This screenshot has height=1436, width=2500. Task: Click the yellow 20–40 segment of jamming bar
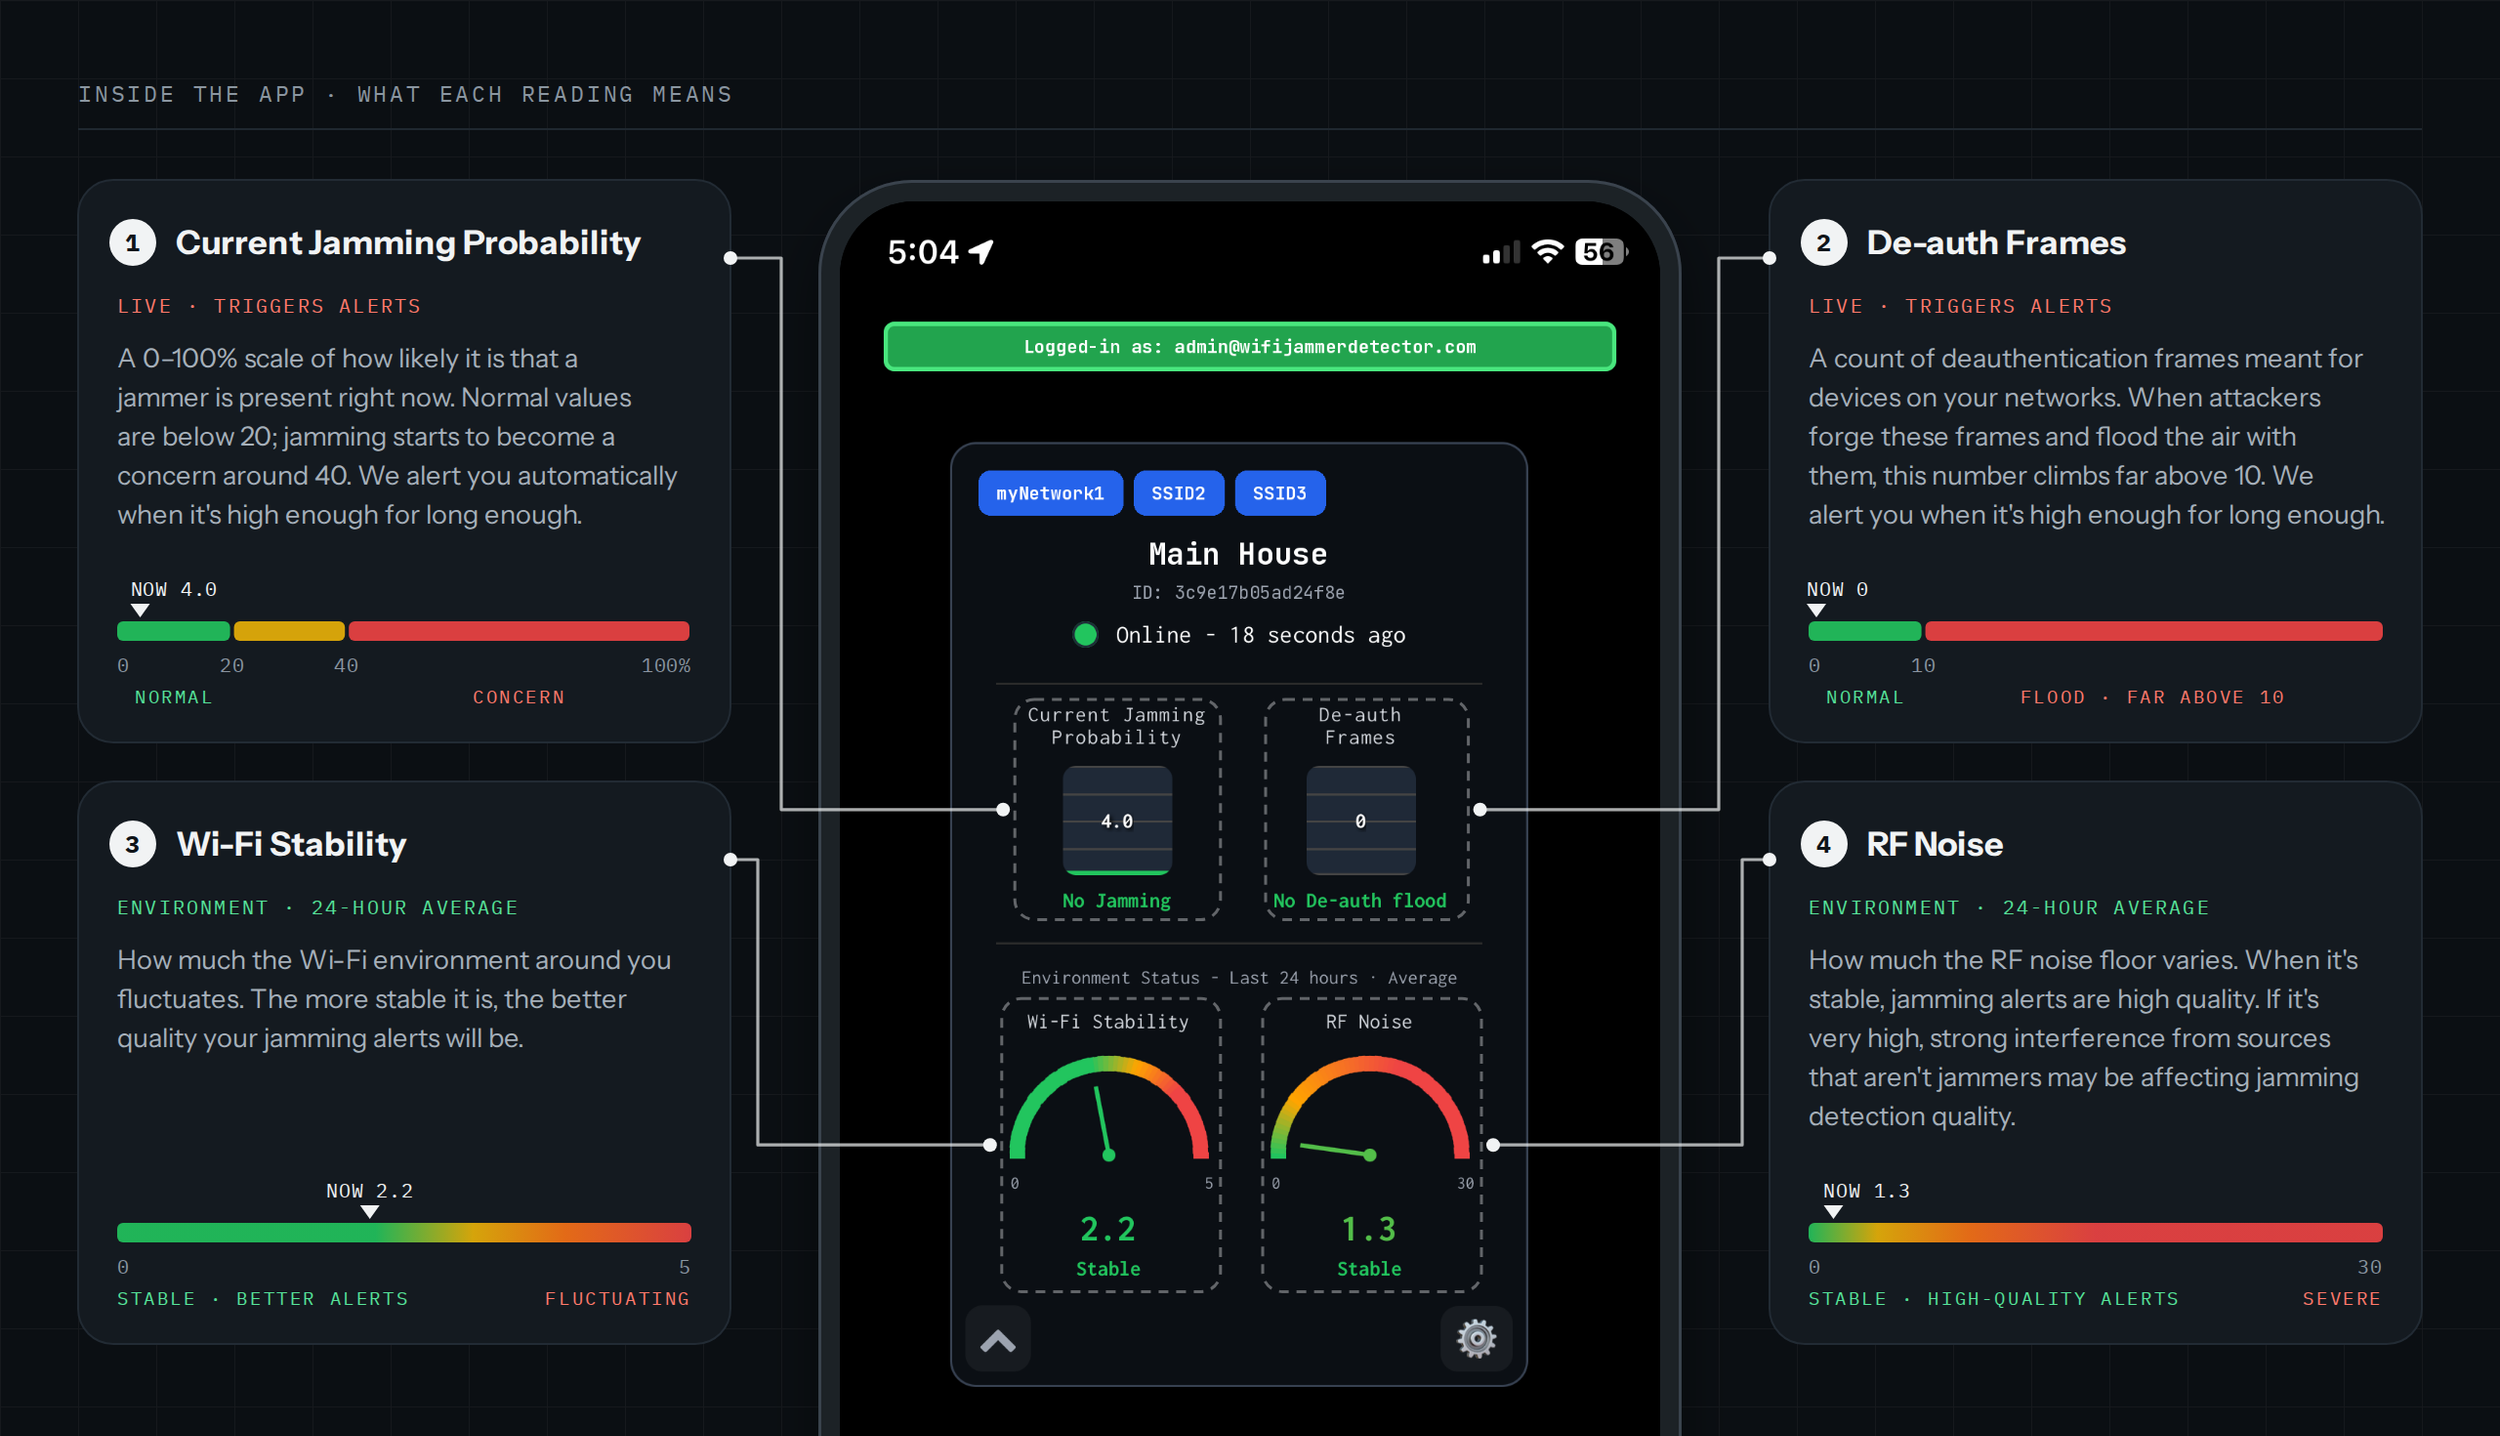(289, 631)
